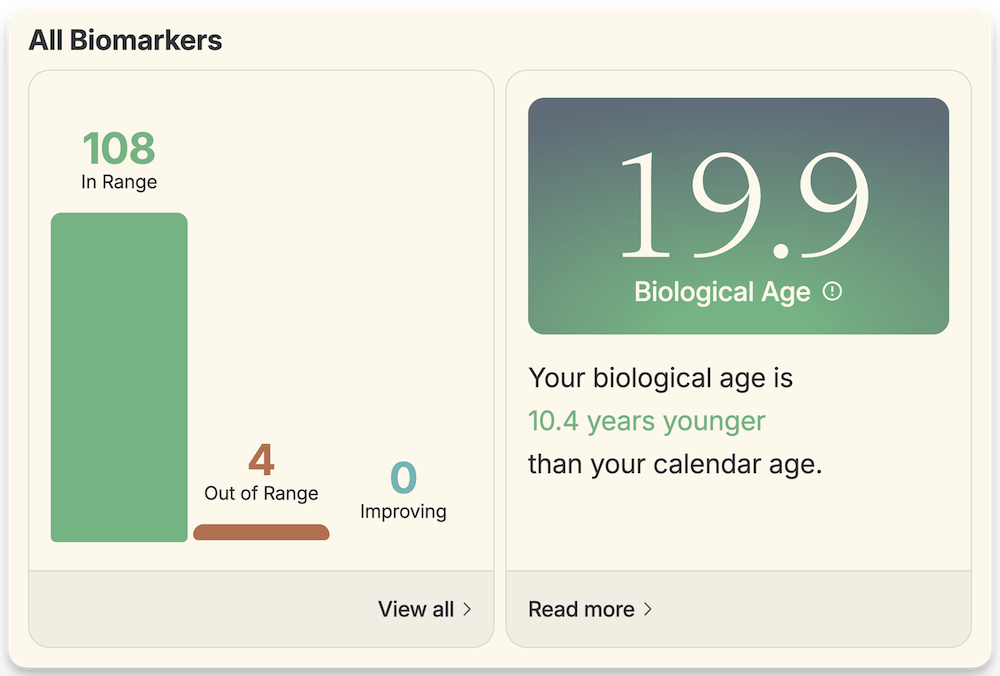
Task: Click the Read more chevron arrow
Action: coord(650,609)
